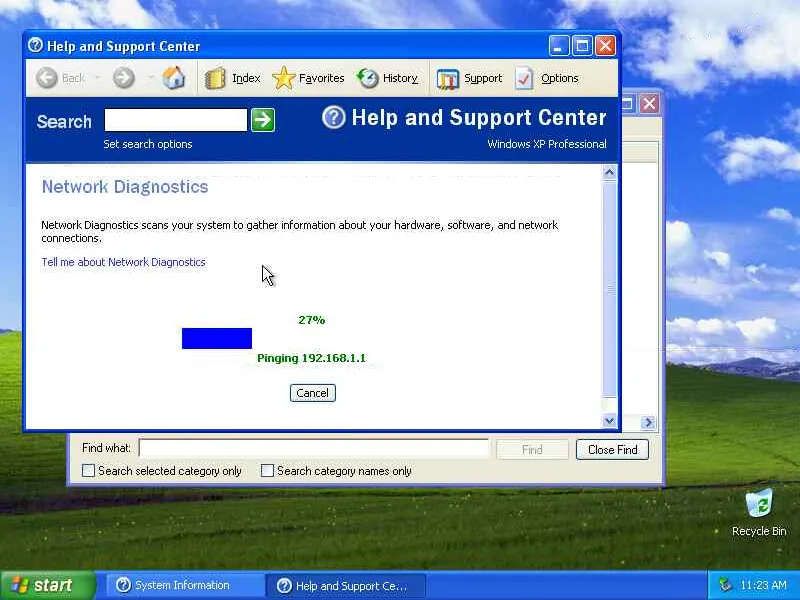Screen dimensions: 800x600
Task: Enable Search selected category only
Action: coord(88,470)
